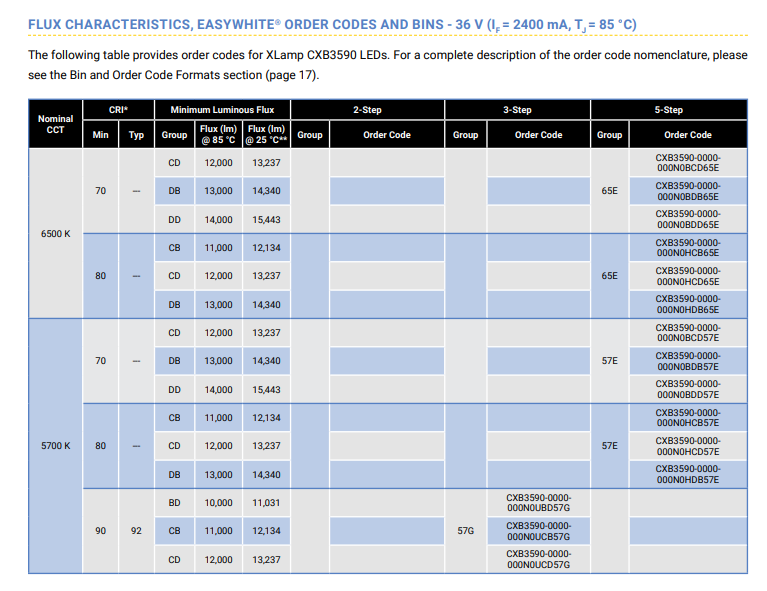Screen dimensions: 767x591
Task: Select the 'Order Code' header under 2-Step
Action: click(x=387, y=135)
